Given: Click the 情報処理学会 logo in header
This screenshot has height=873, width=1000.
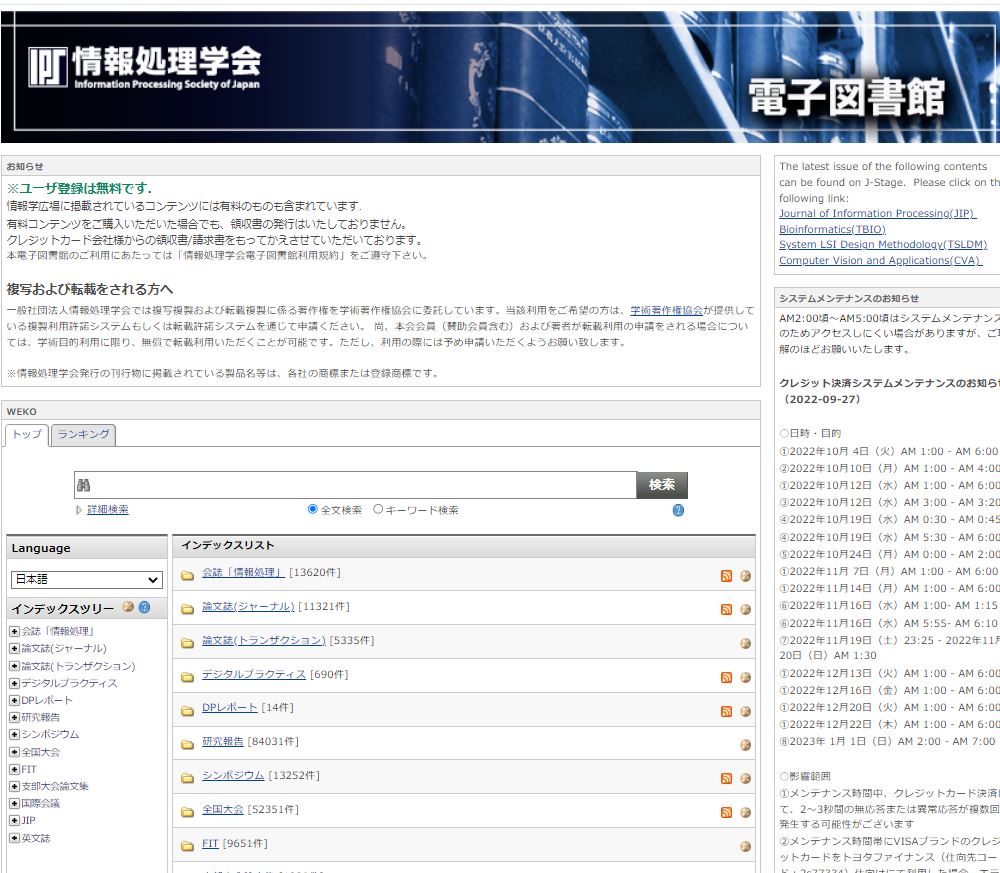Looking at the screenshot, I should [x=144, y=66].
